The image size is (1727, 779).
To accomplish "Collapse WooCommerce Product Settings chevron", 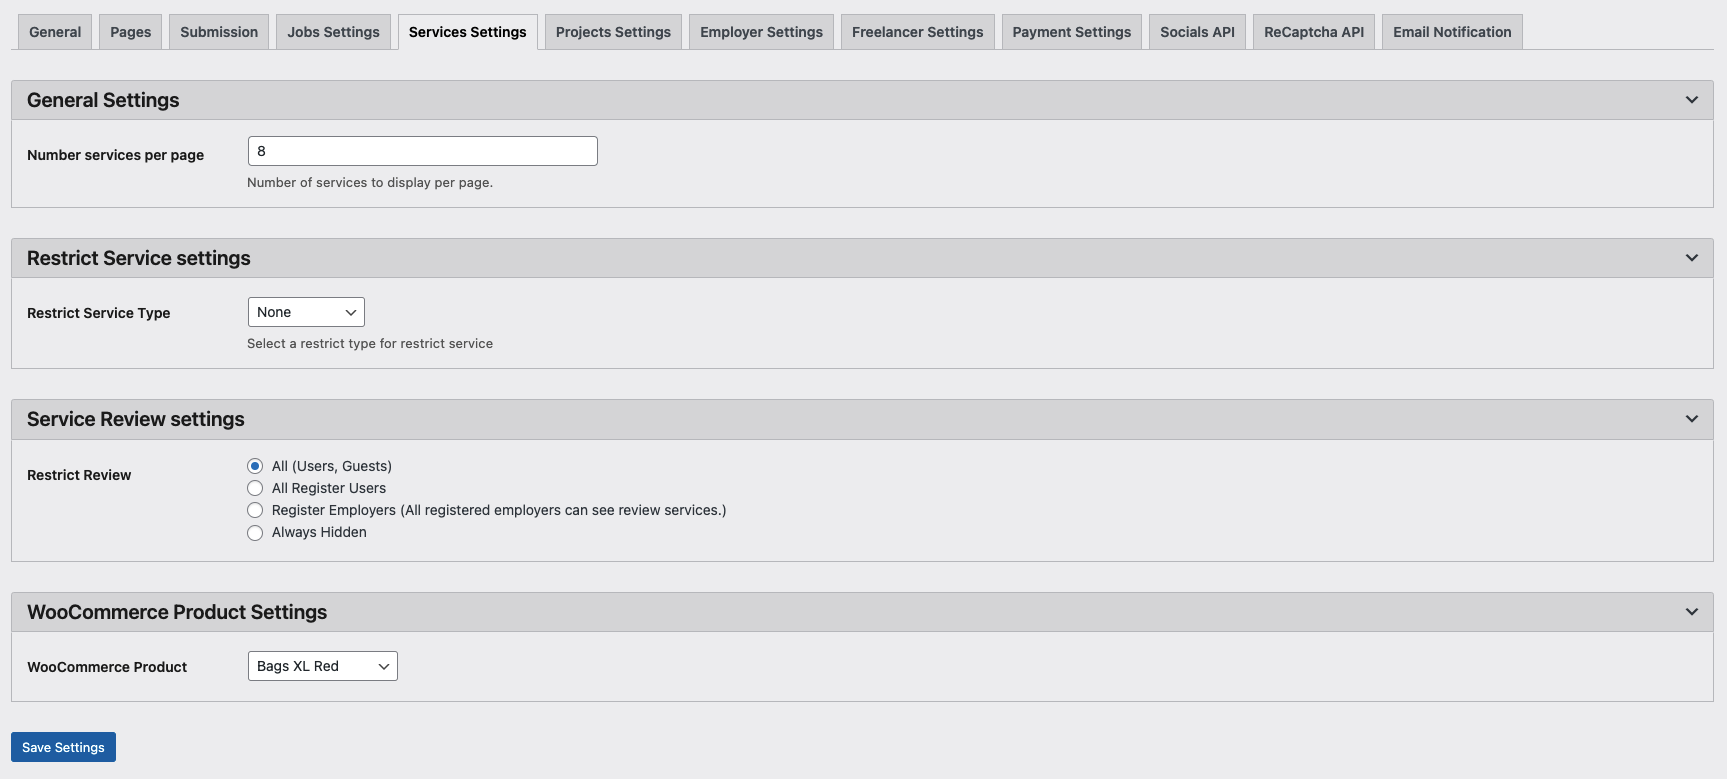I will 1691,612.
